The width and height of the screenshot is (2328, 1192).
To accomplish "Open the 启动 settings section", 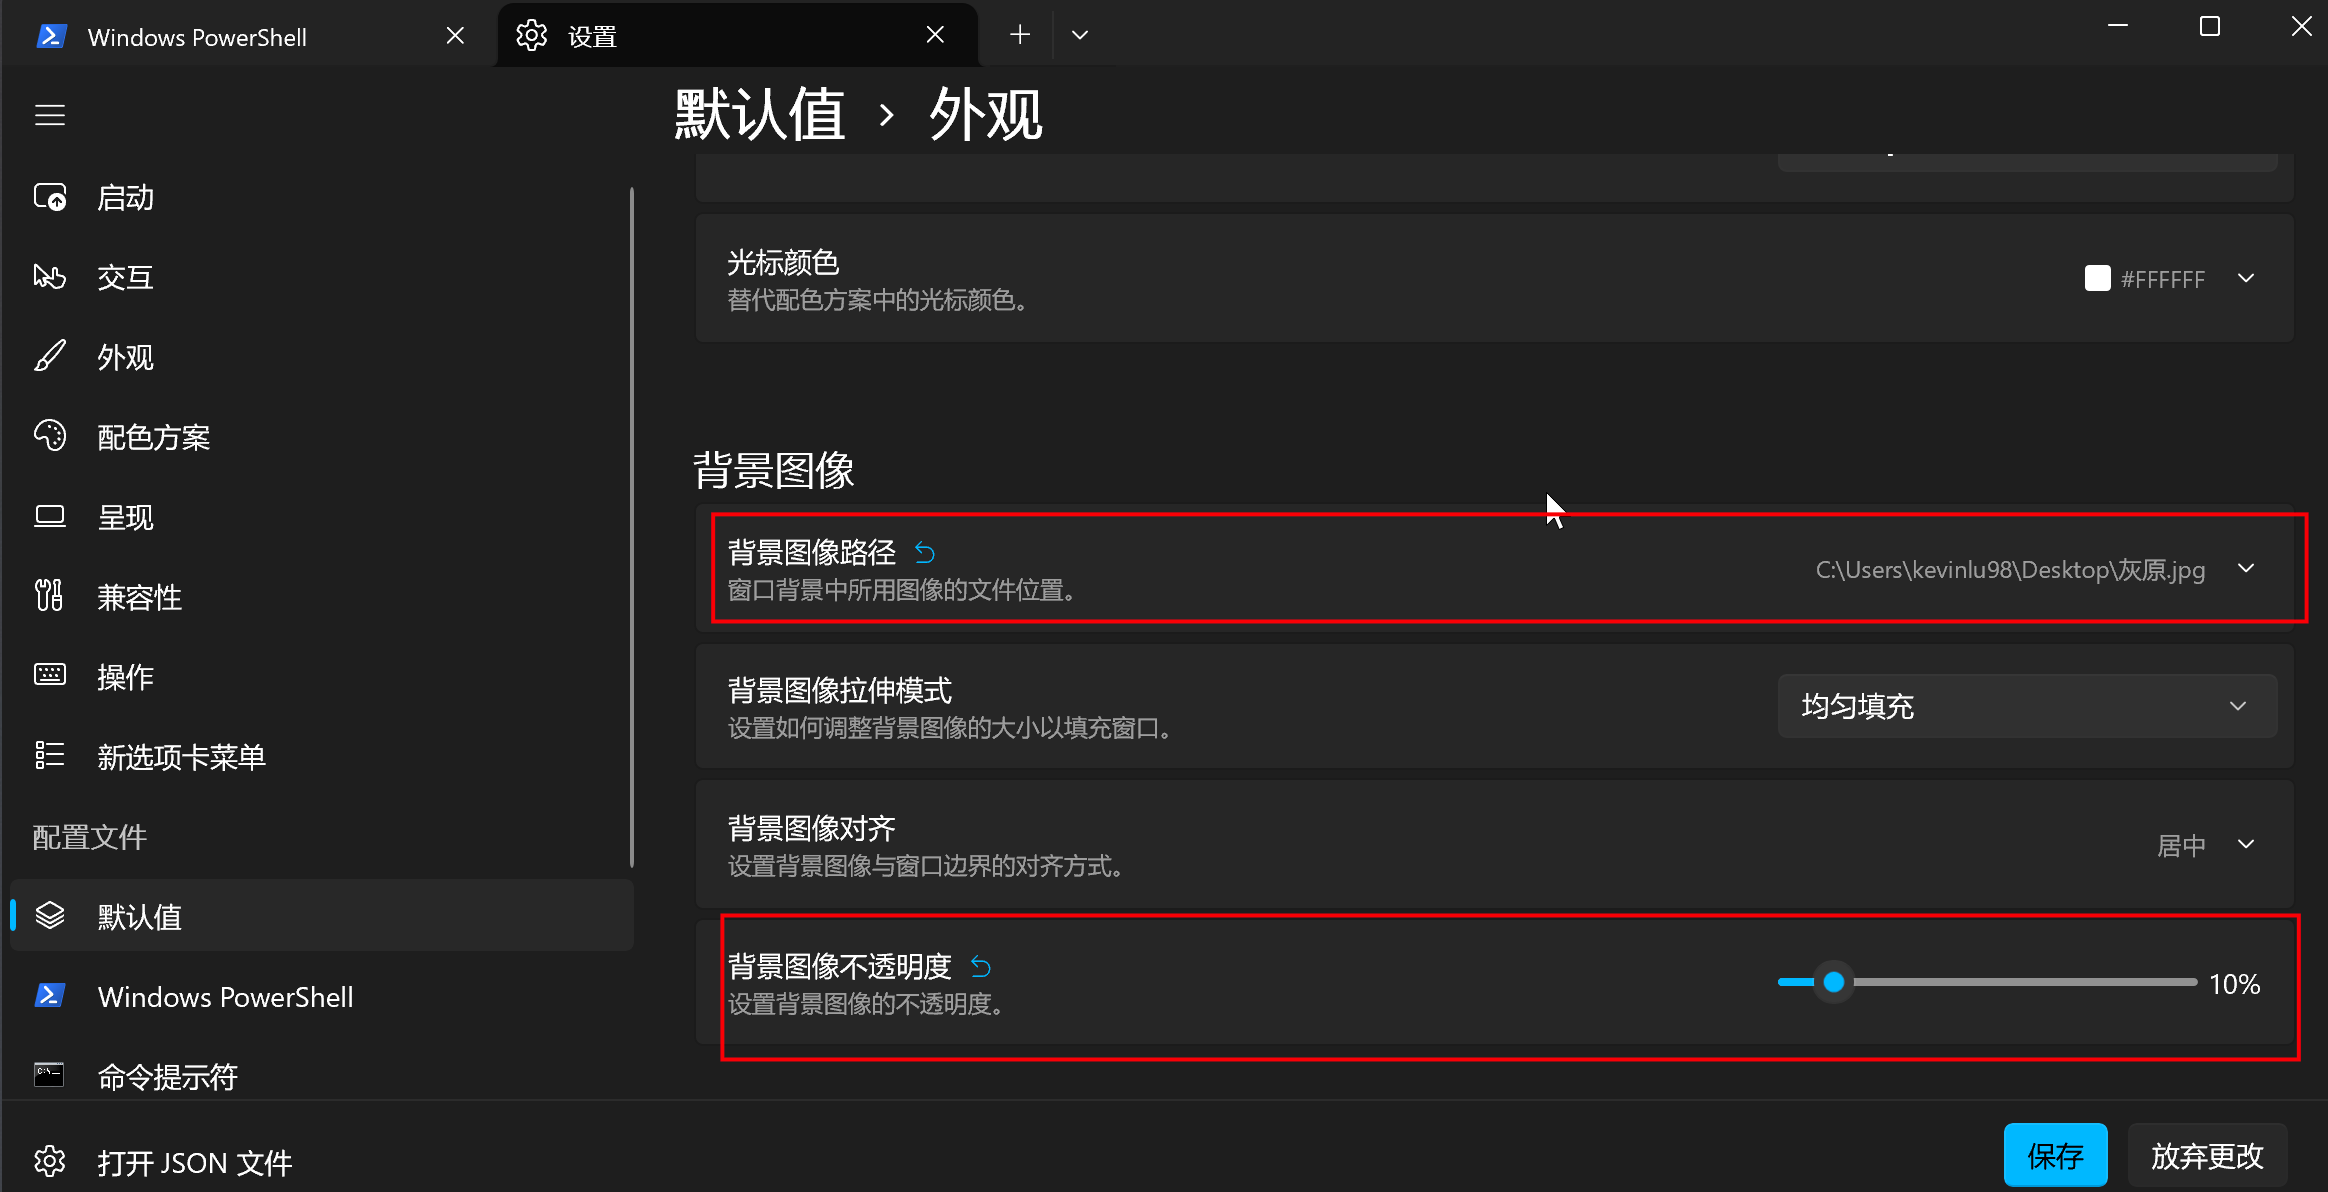I will tap(125, 196).
